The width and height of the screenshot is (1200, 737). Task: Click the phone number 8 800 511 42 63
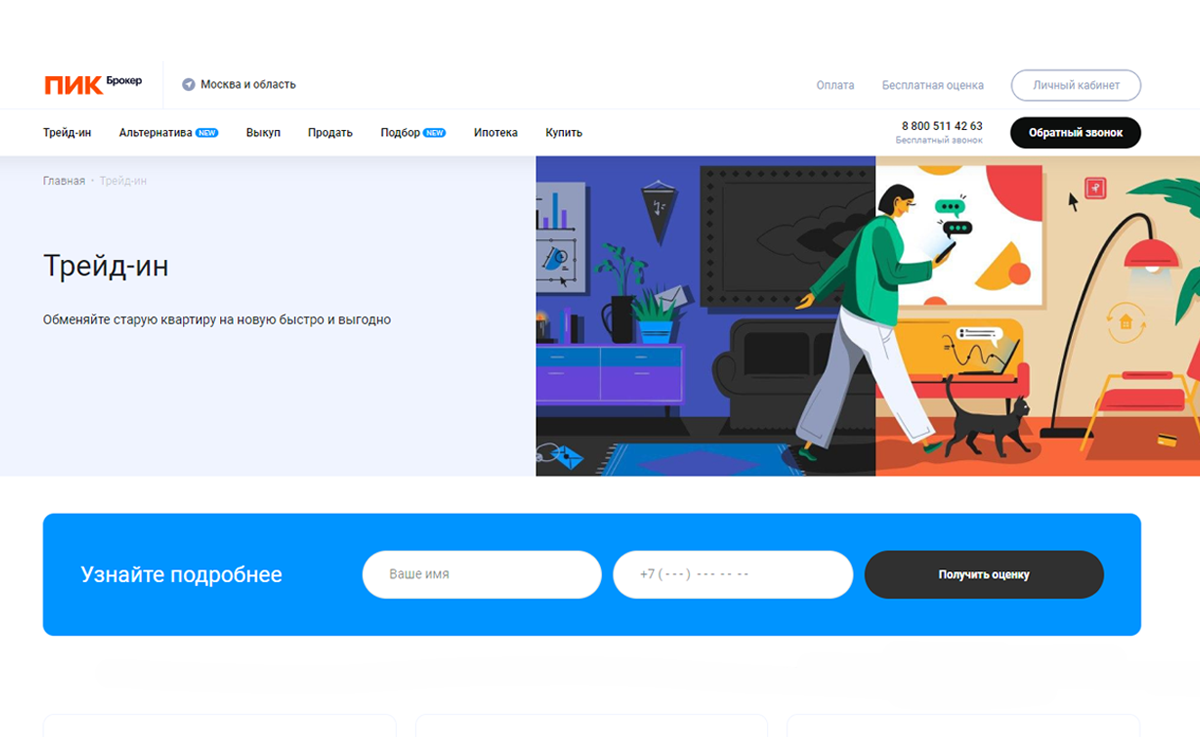(942, 126)
